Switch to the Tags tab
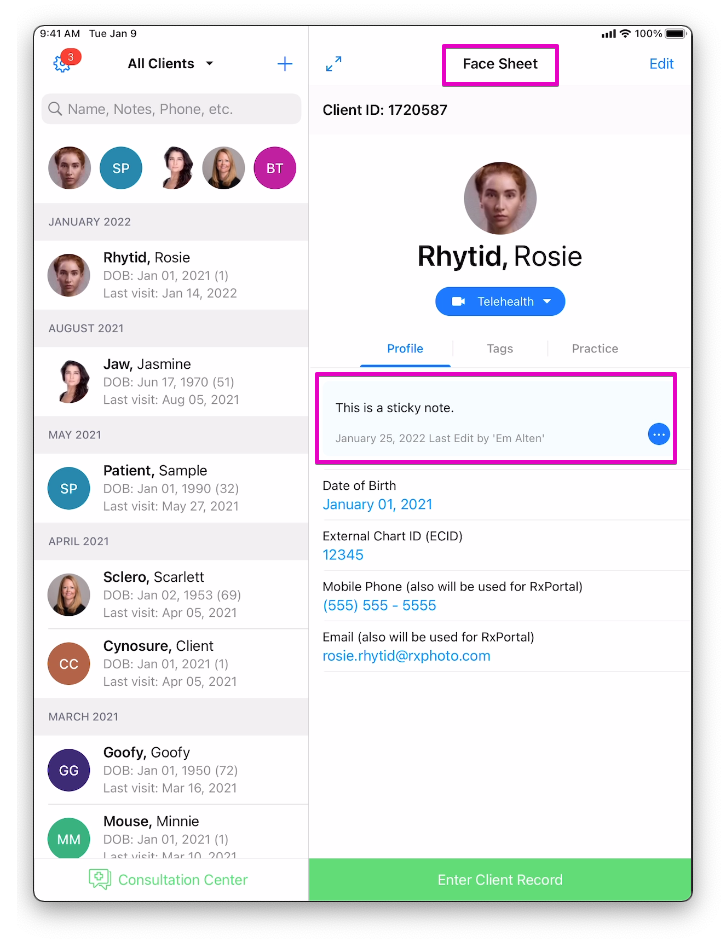The image size is (726, 943). pyautogui.click(x=500, y=349)
